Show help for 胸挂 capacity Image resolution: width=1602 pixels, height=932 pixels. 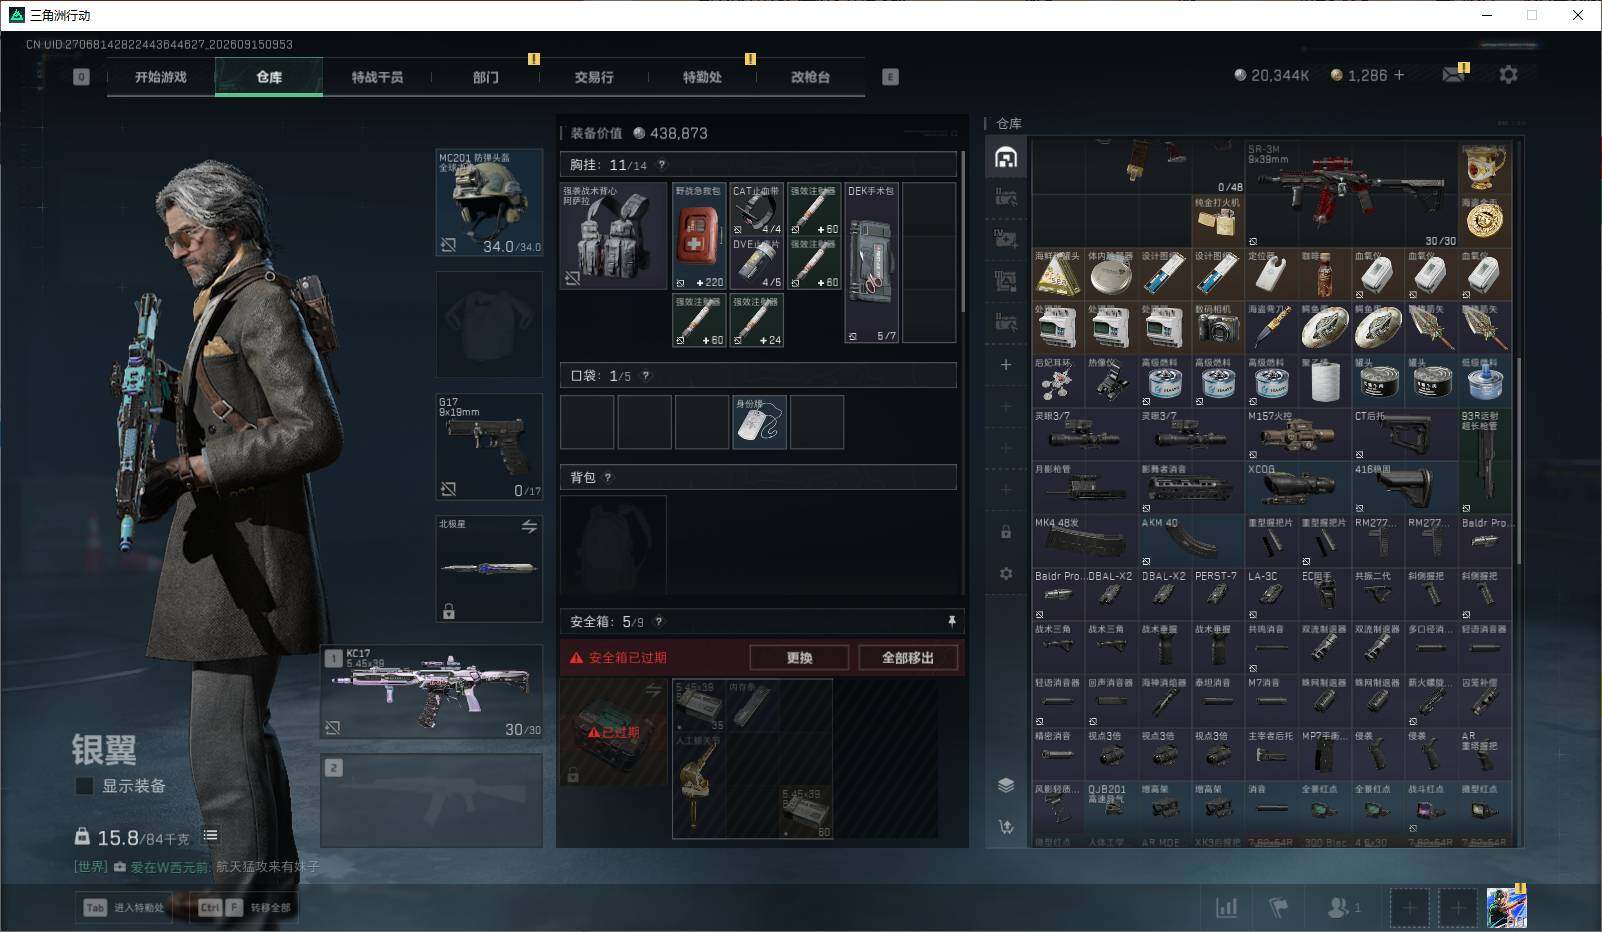tap(661, 165)
